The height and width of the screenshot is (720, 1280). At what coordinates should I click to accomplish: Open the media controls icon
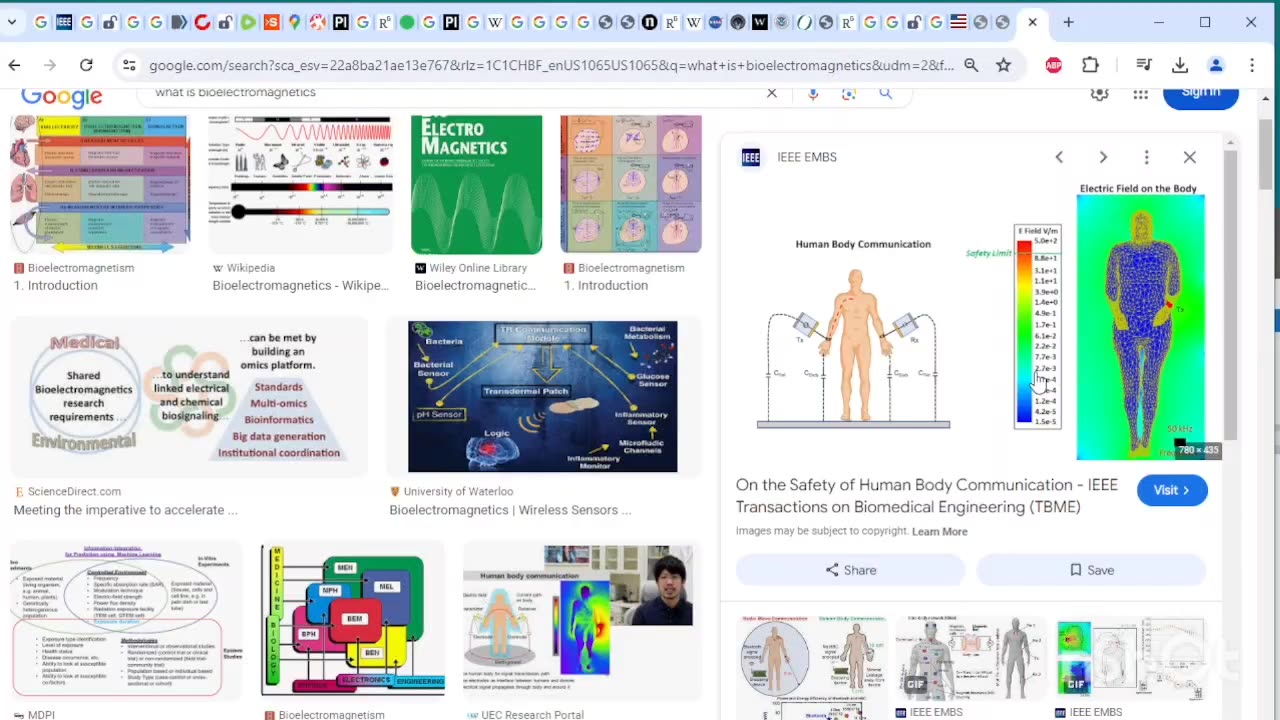(x=1143, y=65)
